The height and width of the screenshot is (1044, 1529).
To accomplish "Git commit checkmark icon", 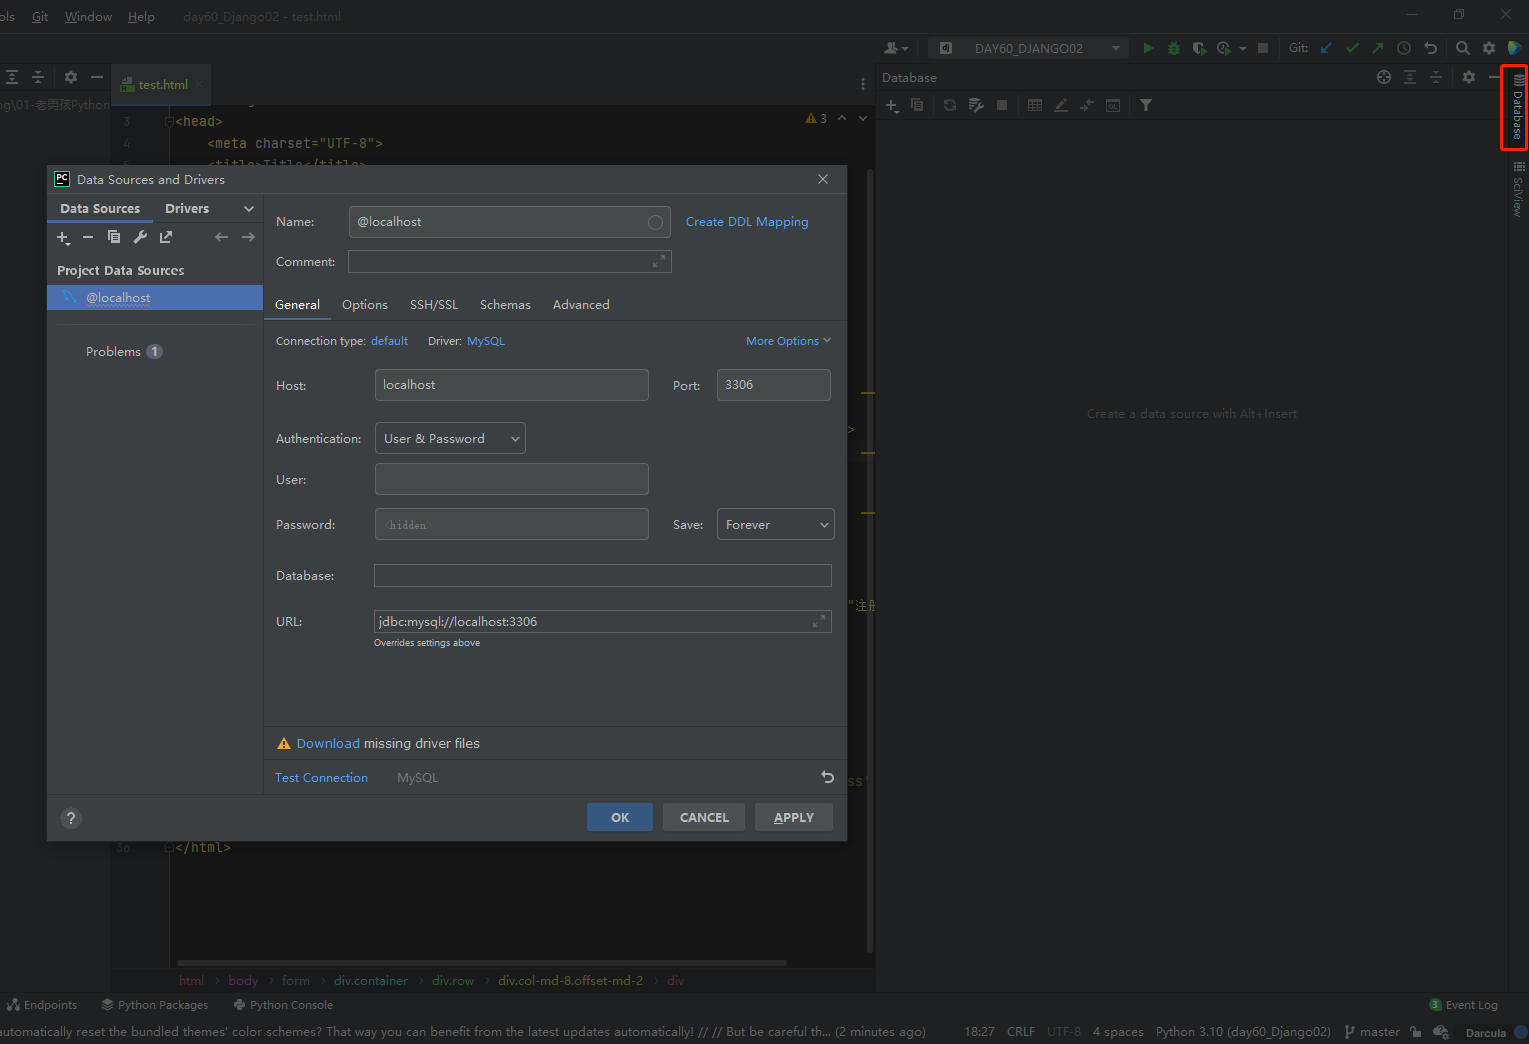I will point(1352,48).
